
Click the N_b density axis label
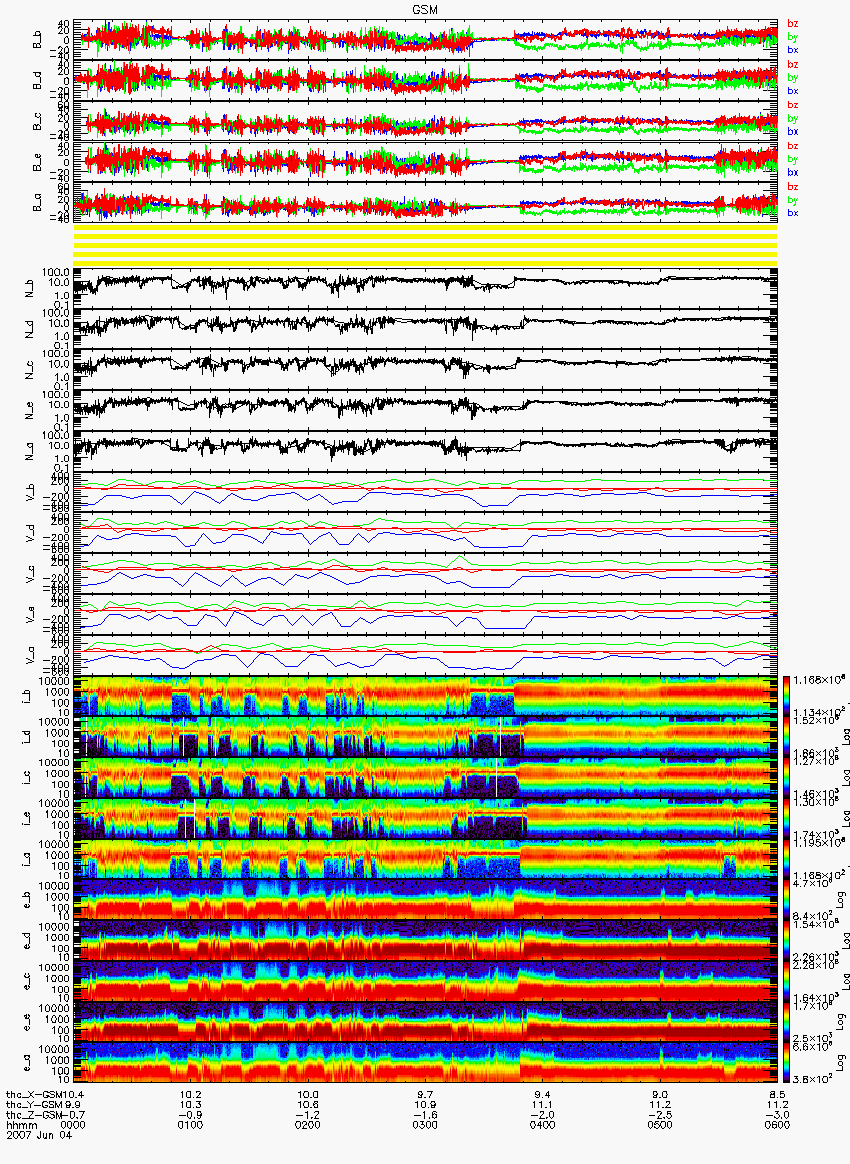coord(30,289)
